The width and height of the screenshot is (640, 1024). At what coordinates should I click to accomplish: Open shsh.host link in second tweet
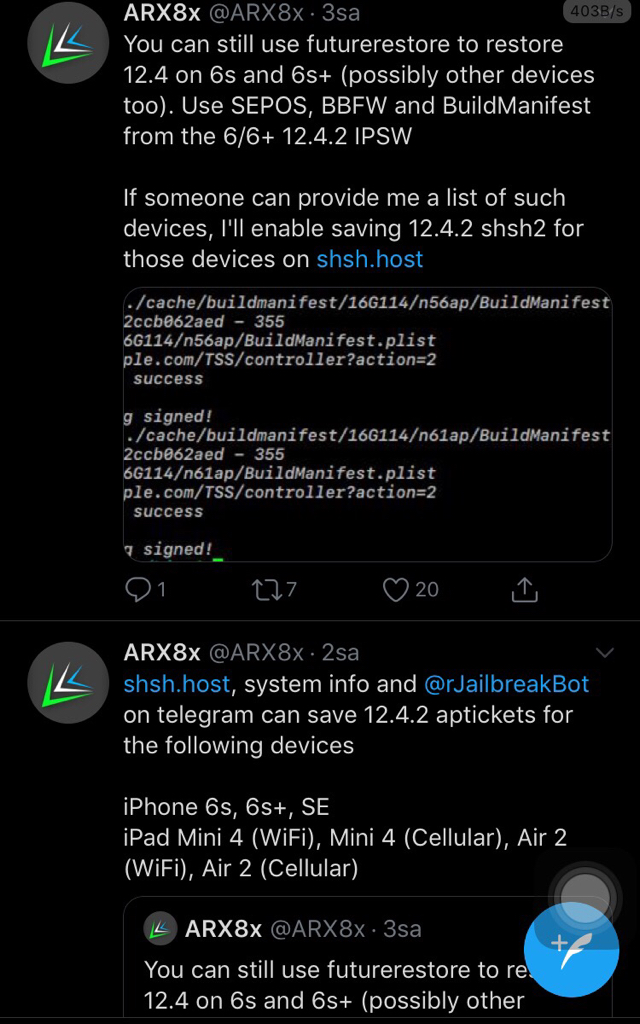pos(177,684)
